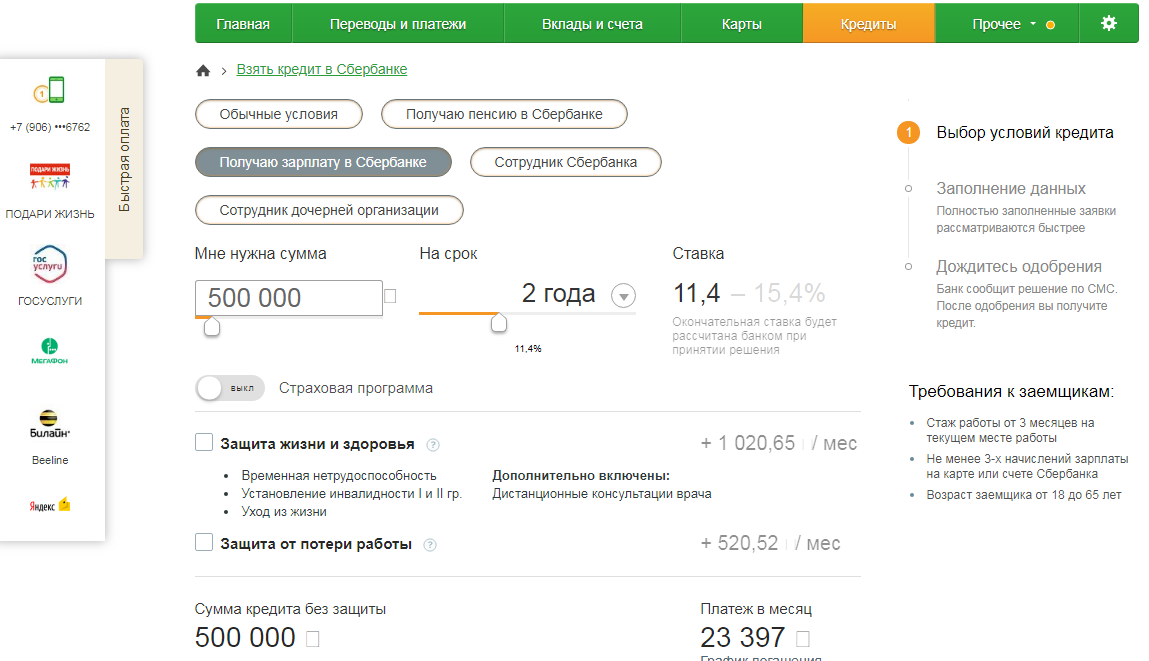The width and height of the screenshot is (1149, 661).
Task: Toggle the Страховая программа switch
Action: point(230,388)
